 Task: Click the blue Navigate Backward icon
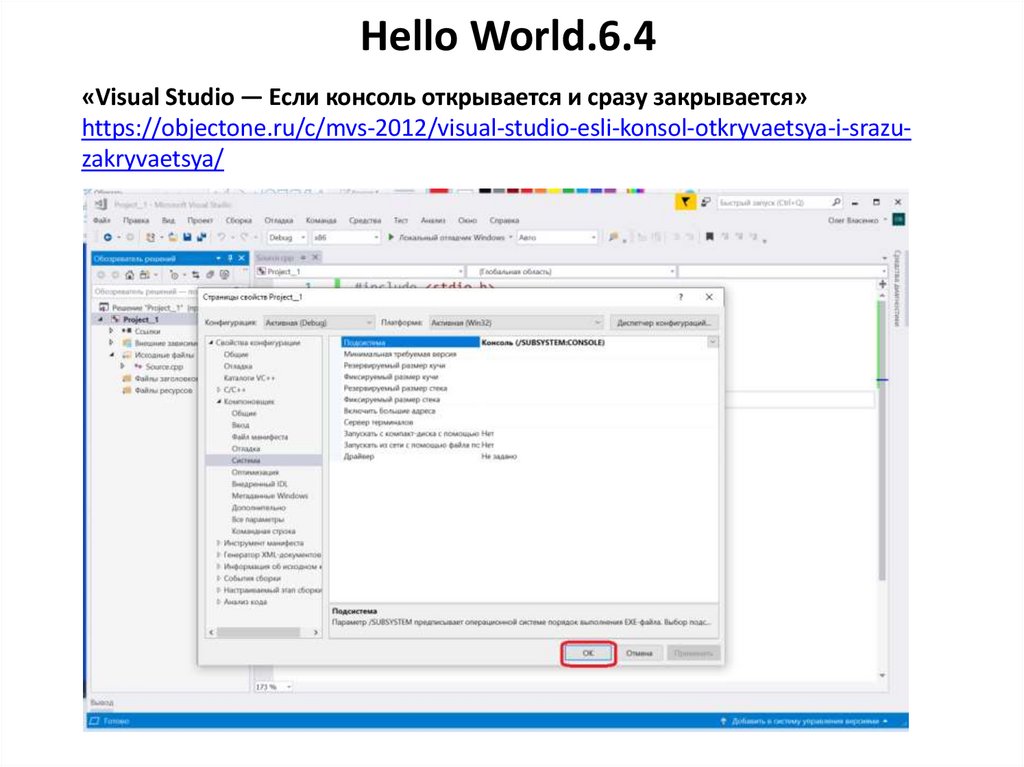pos(108,237)
